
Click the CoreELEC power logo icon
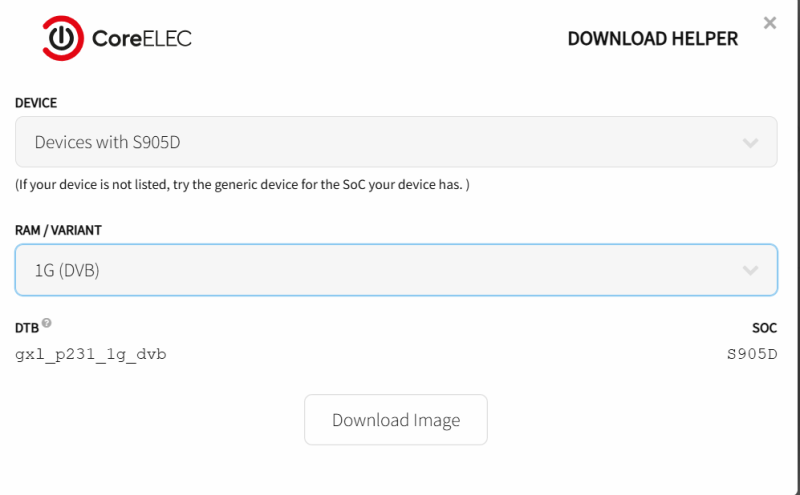pos(63,38)
